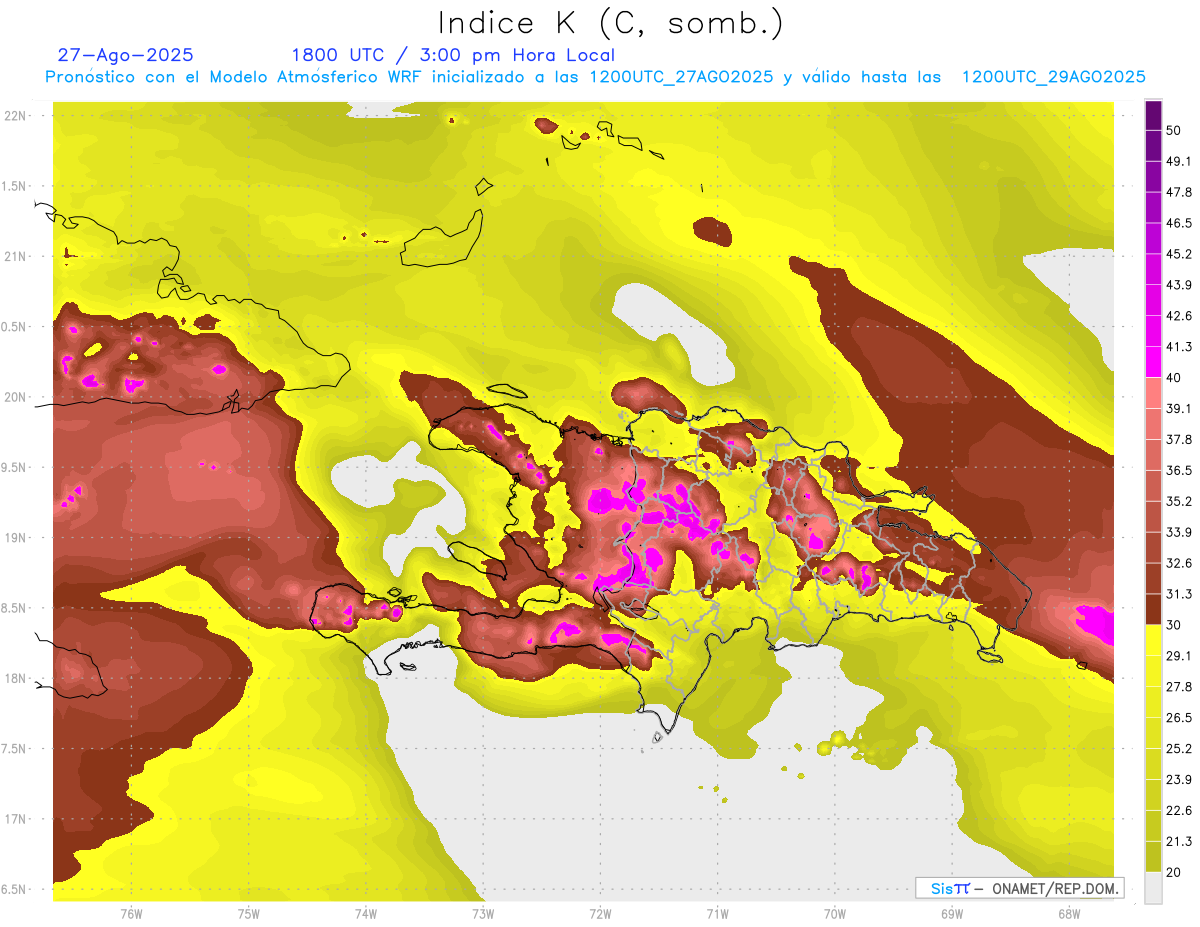This screenshot has width=1200, height=927.
Task: Click the 72W longitude axis label
Action: click(600, 913)
